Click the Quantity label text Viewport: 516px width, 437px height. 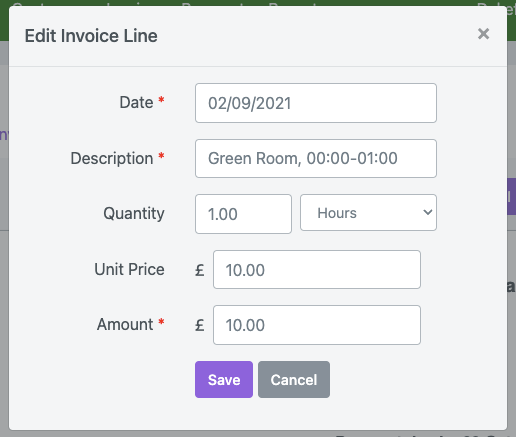[134, 214]
